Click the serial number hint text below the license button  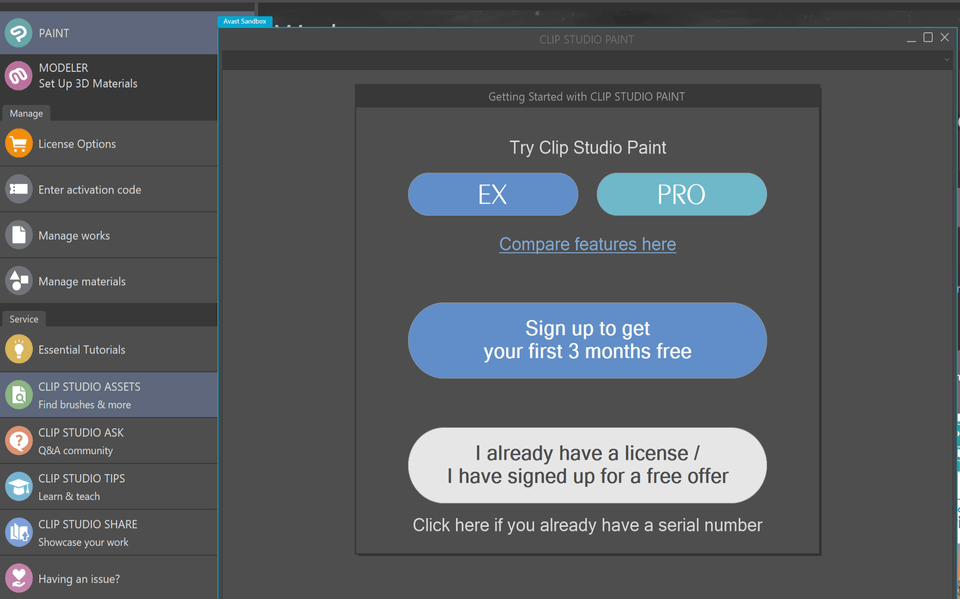coord(587,524)
